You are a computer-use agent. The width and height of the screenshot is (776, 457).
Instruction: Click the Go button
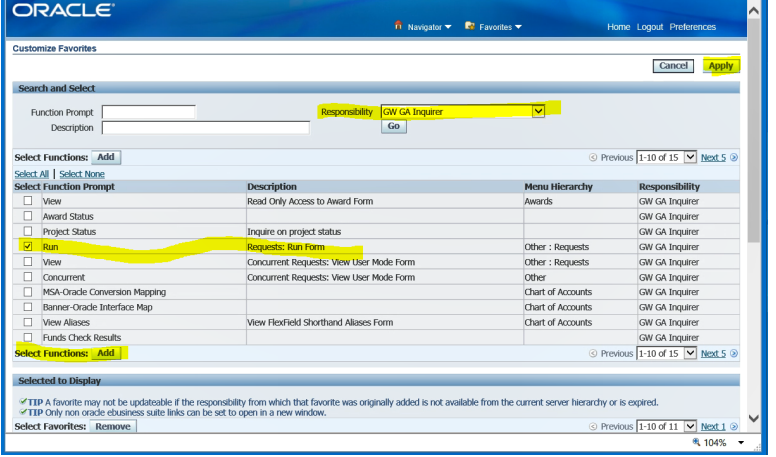[393, 126]
